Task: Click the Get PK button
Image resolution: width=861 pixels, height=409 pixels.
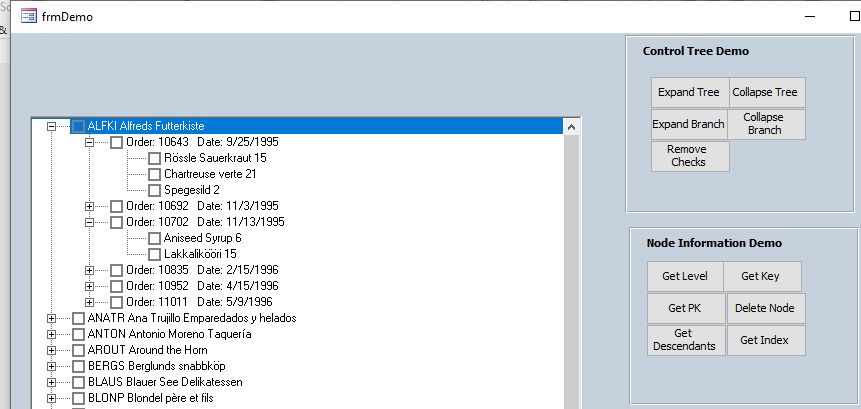Action: pyautogui.click(x=686, y=308)
